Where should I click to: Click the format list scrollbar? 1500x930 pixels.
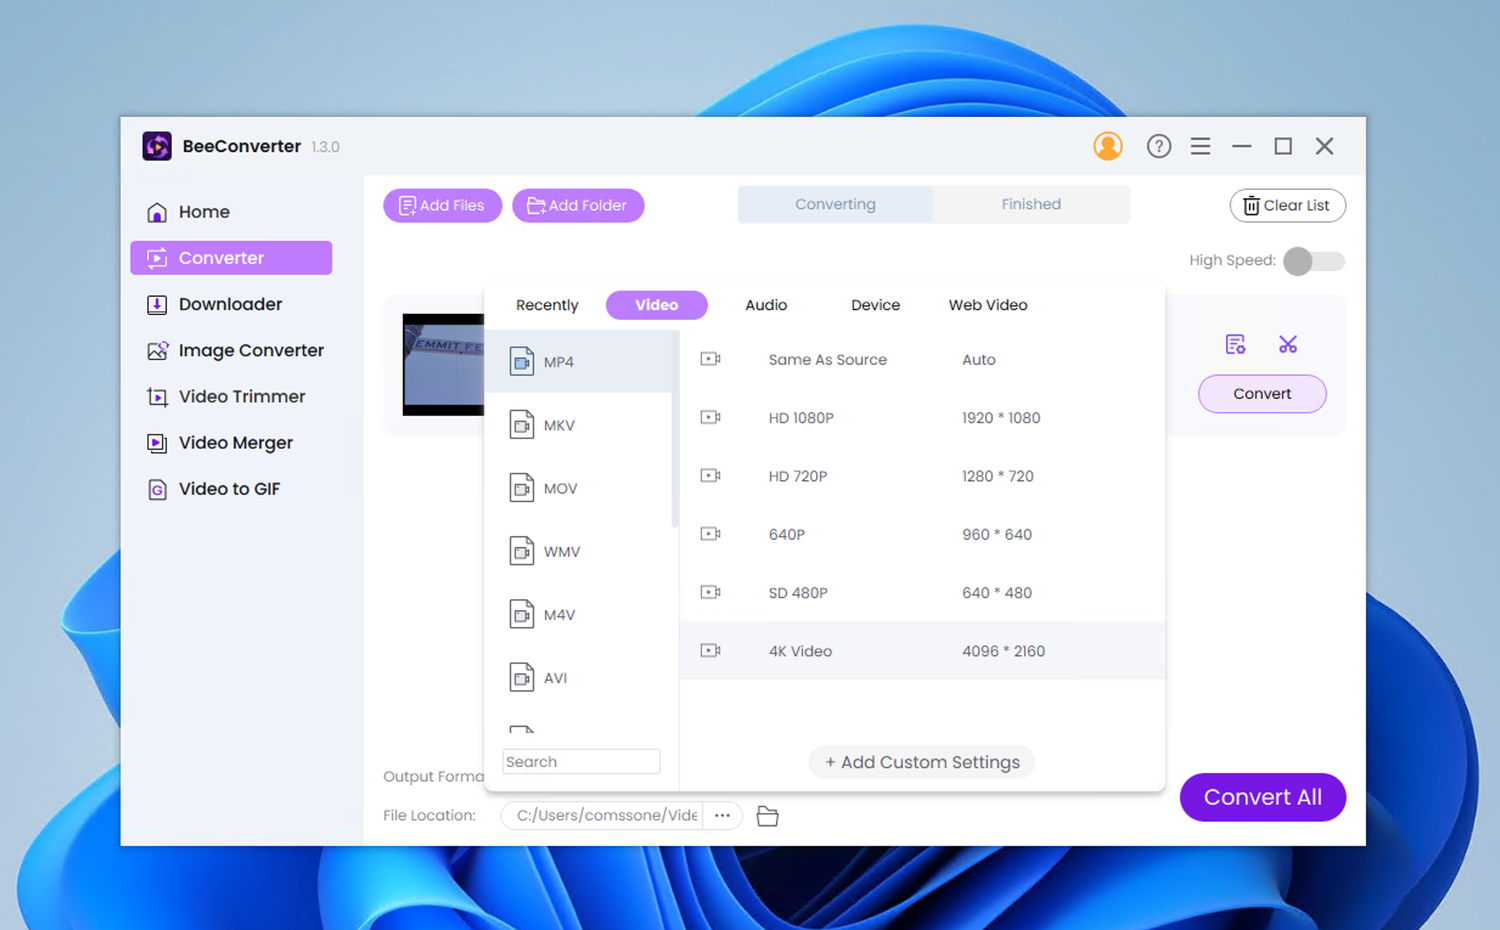click(675, 428)
